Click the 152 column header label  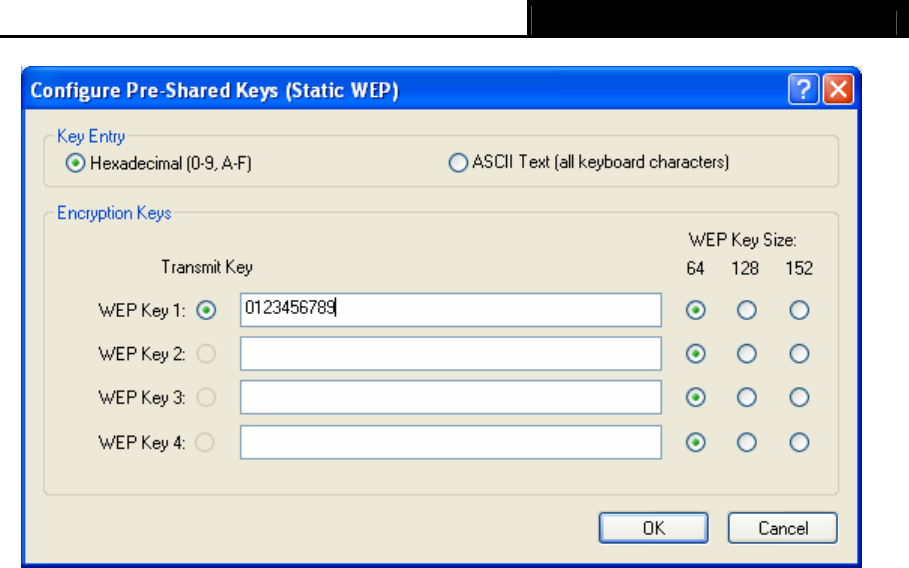pyautogui.click(x=799, y=268)
